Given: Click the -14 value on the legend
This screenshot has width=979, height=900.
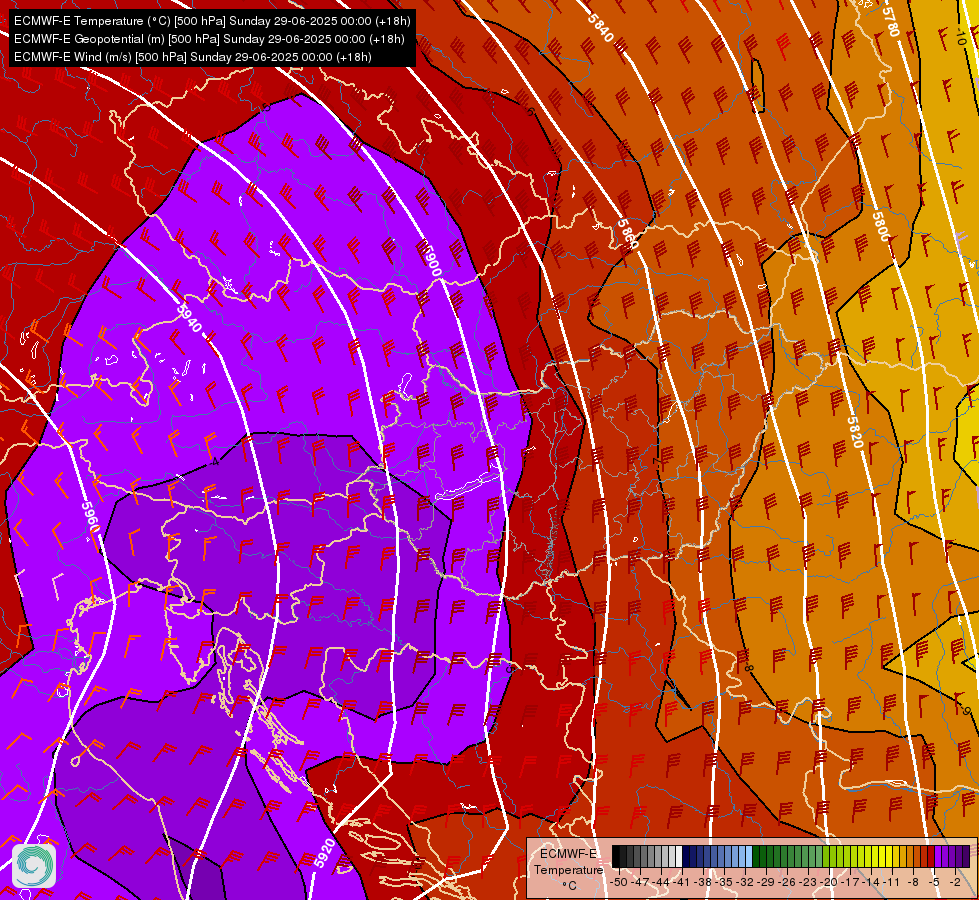Looking at the screenshot, I should 871,882.
